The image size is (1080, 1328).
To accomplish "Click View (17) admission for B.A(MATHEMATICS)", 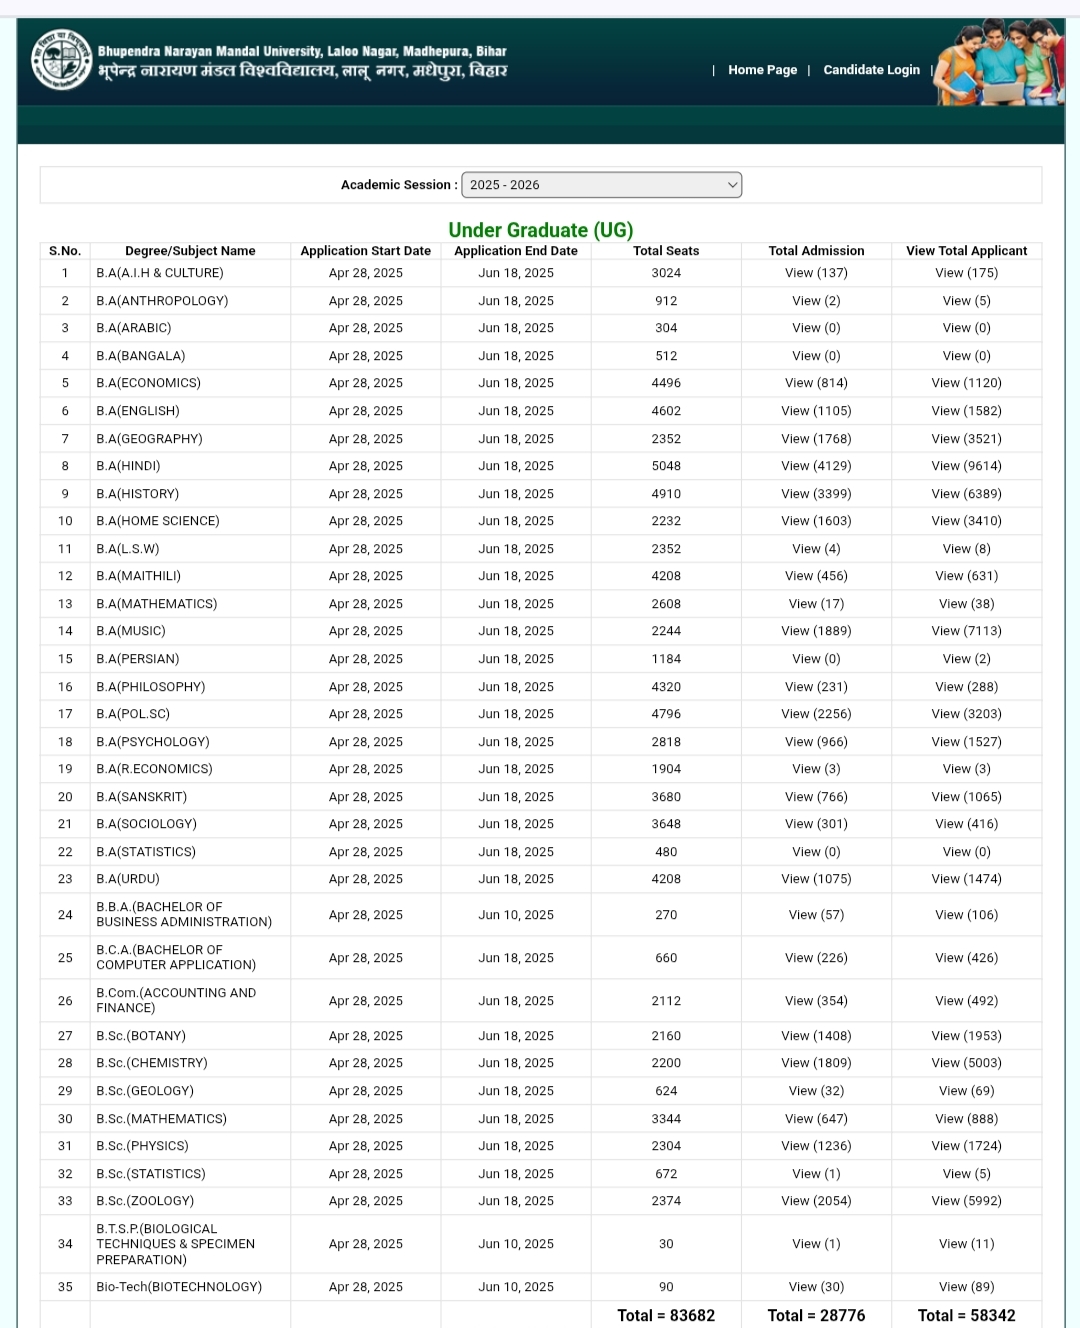I will click(x=816, y=604).
